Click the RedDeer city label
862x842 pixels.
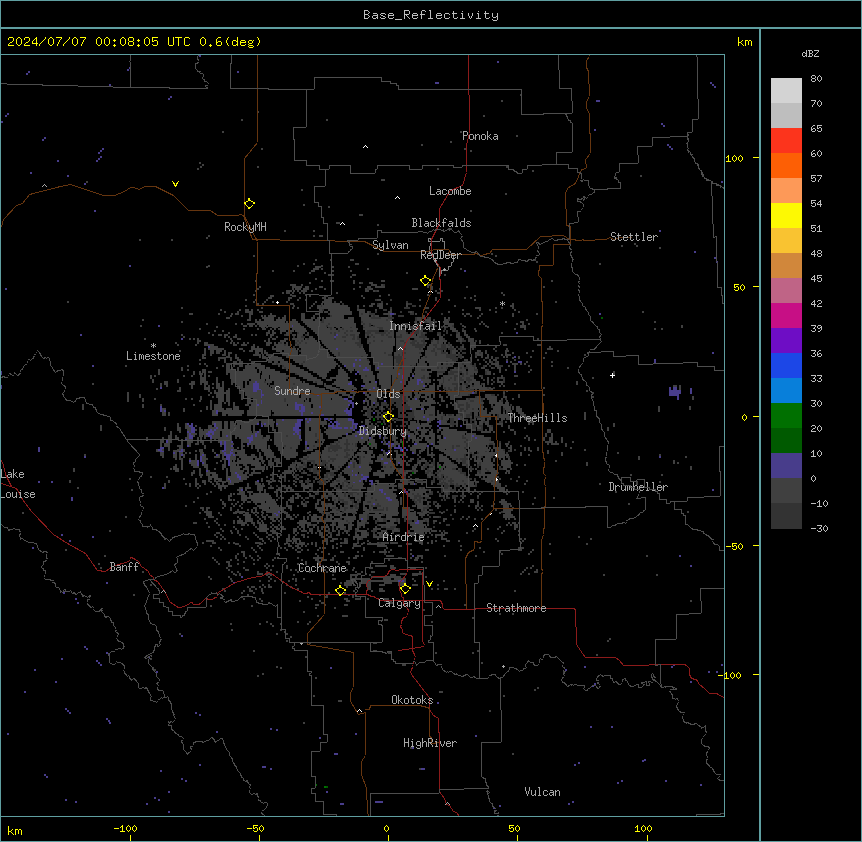(x=440, y=255)
